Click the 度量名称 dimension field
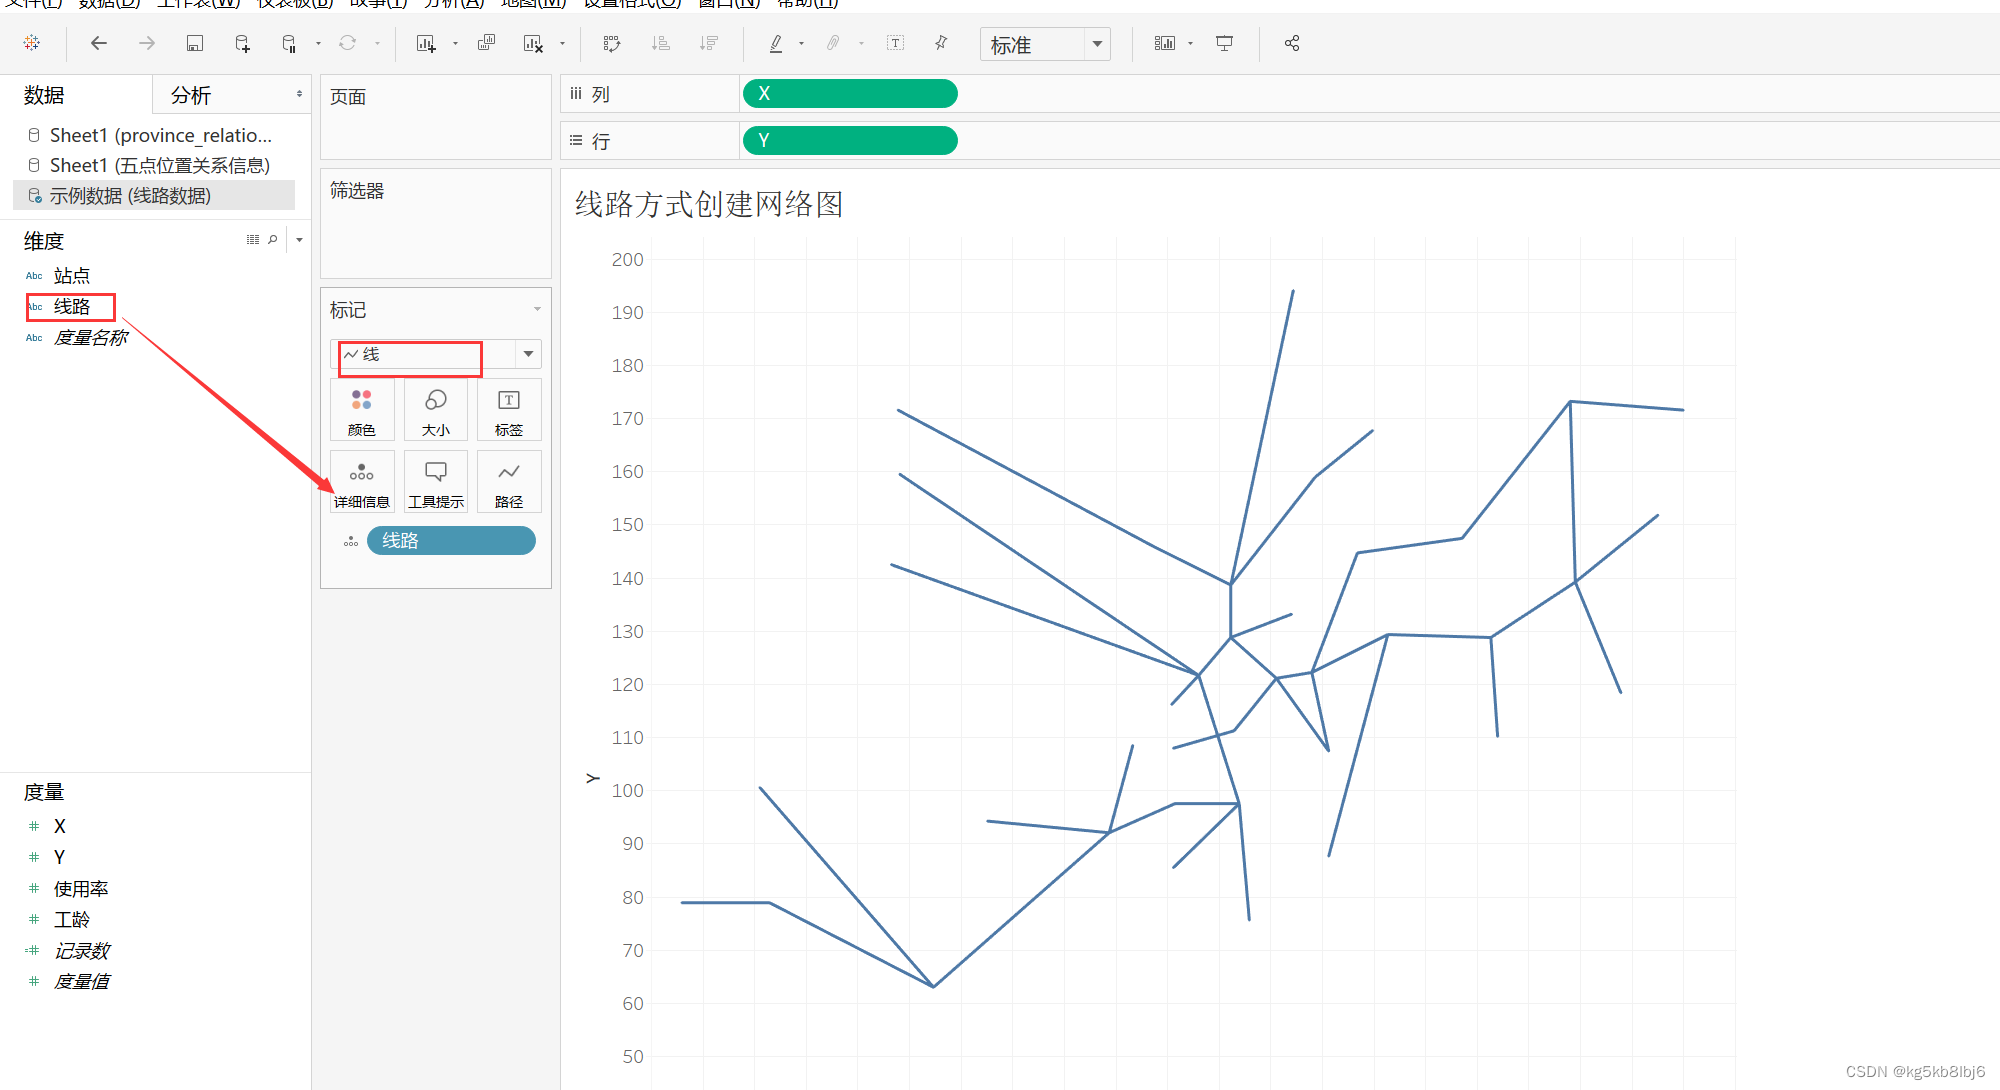 coord(90,338)
